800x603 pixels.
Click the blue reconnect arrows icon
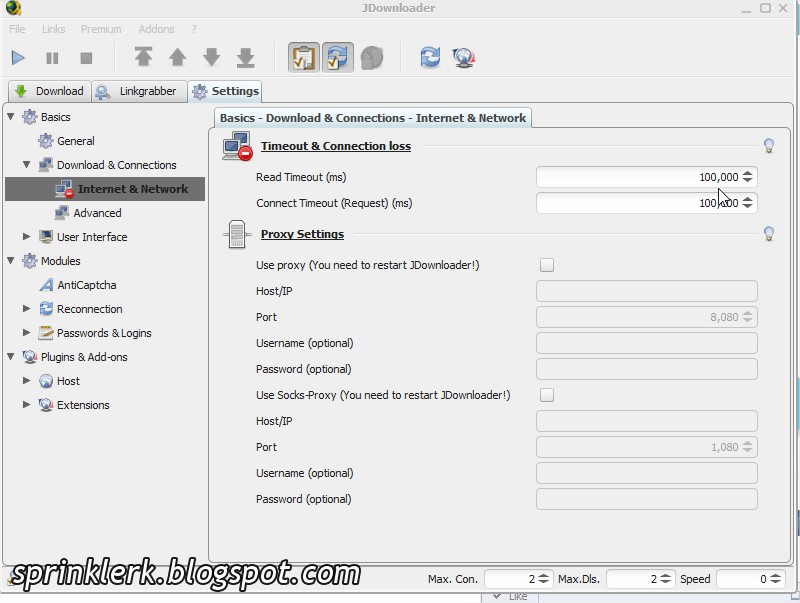click(430, 57)
